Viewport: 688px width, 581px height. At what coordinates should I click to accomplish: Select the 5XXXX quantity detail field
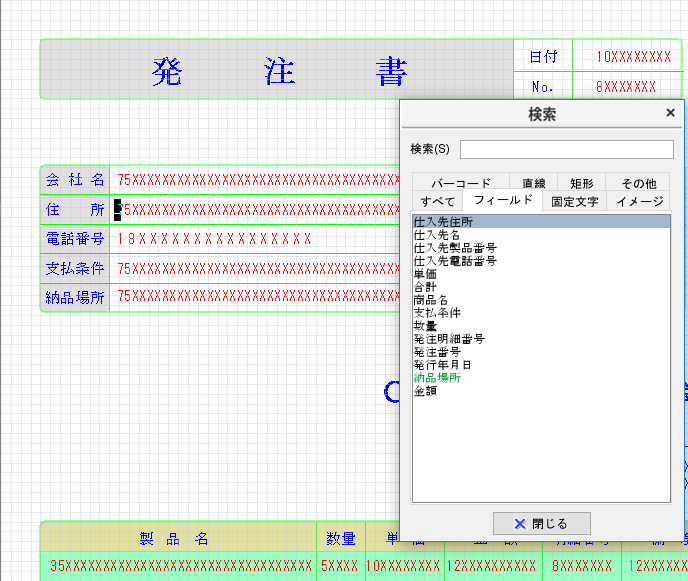339,566
